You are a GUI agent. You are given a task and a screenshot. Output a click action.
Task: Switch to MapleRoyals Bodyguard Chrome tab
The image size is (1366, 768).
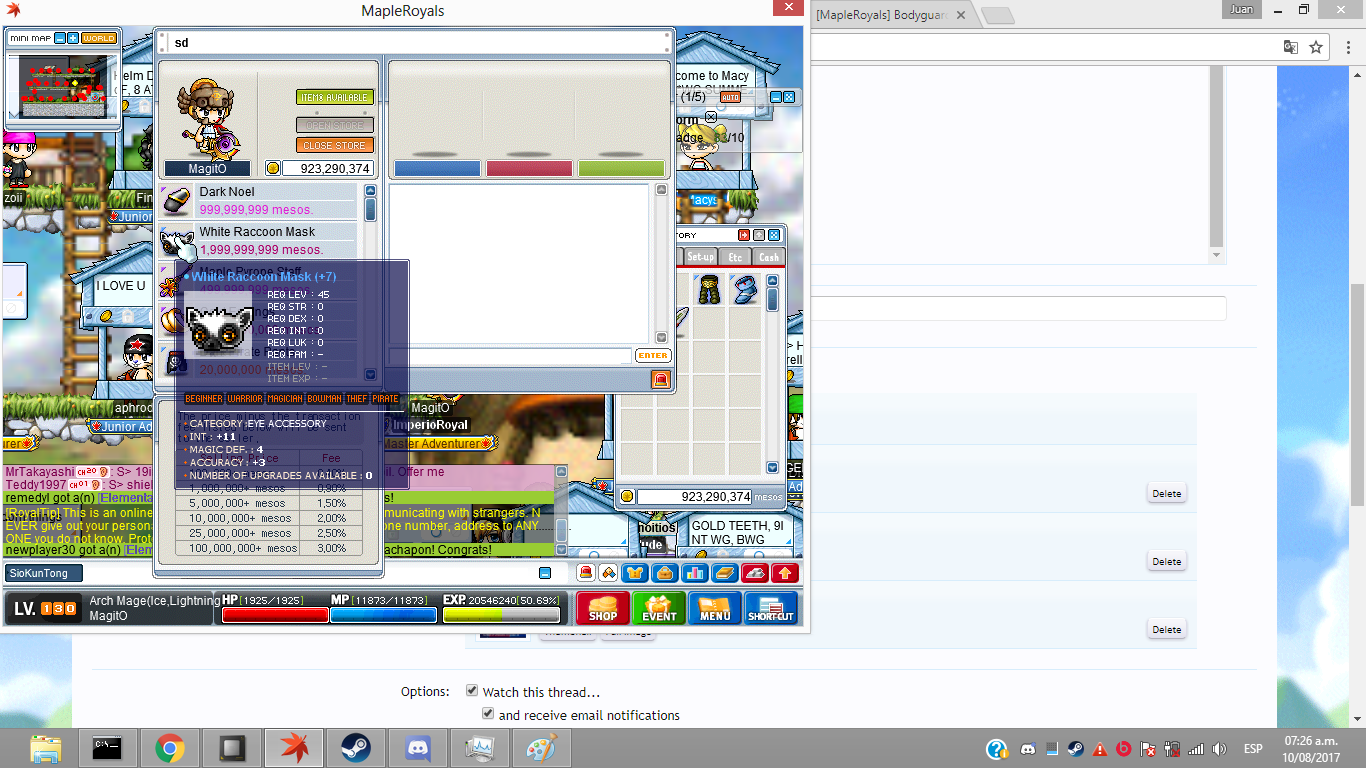tap(889, 15)
